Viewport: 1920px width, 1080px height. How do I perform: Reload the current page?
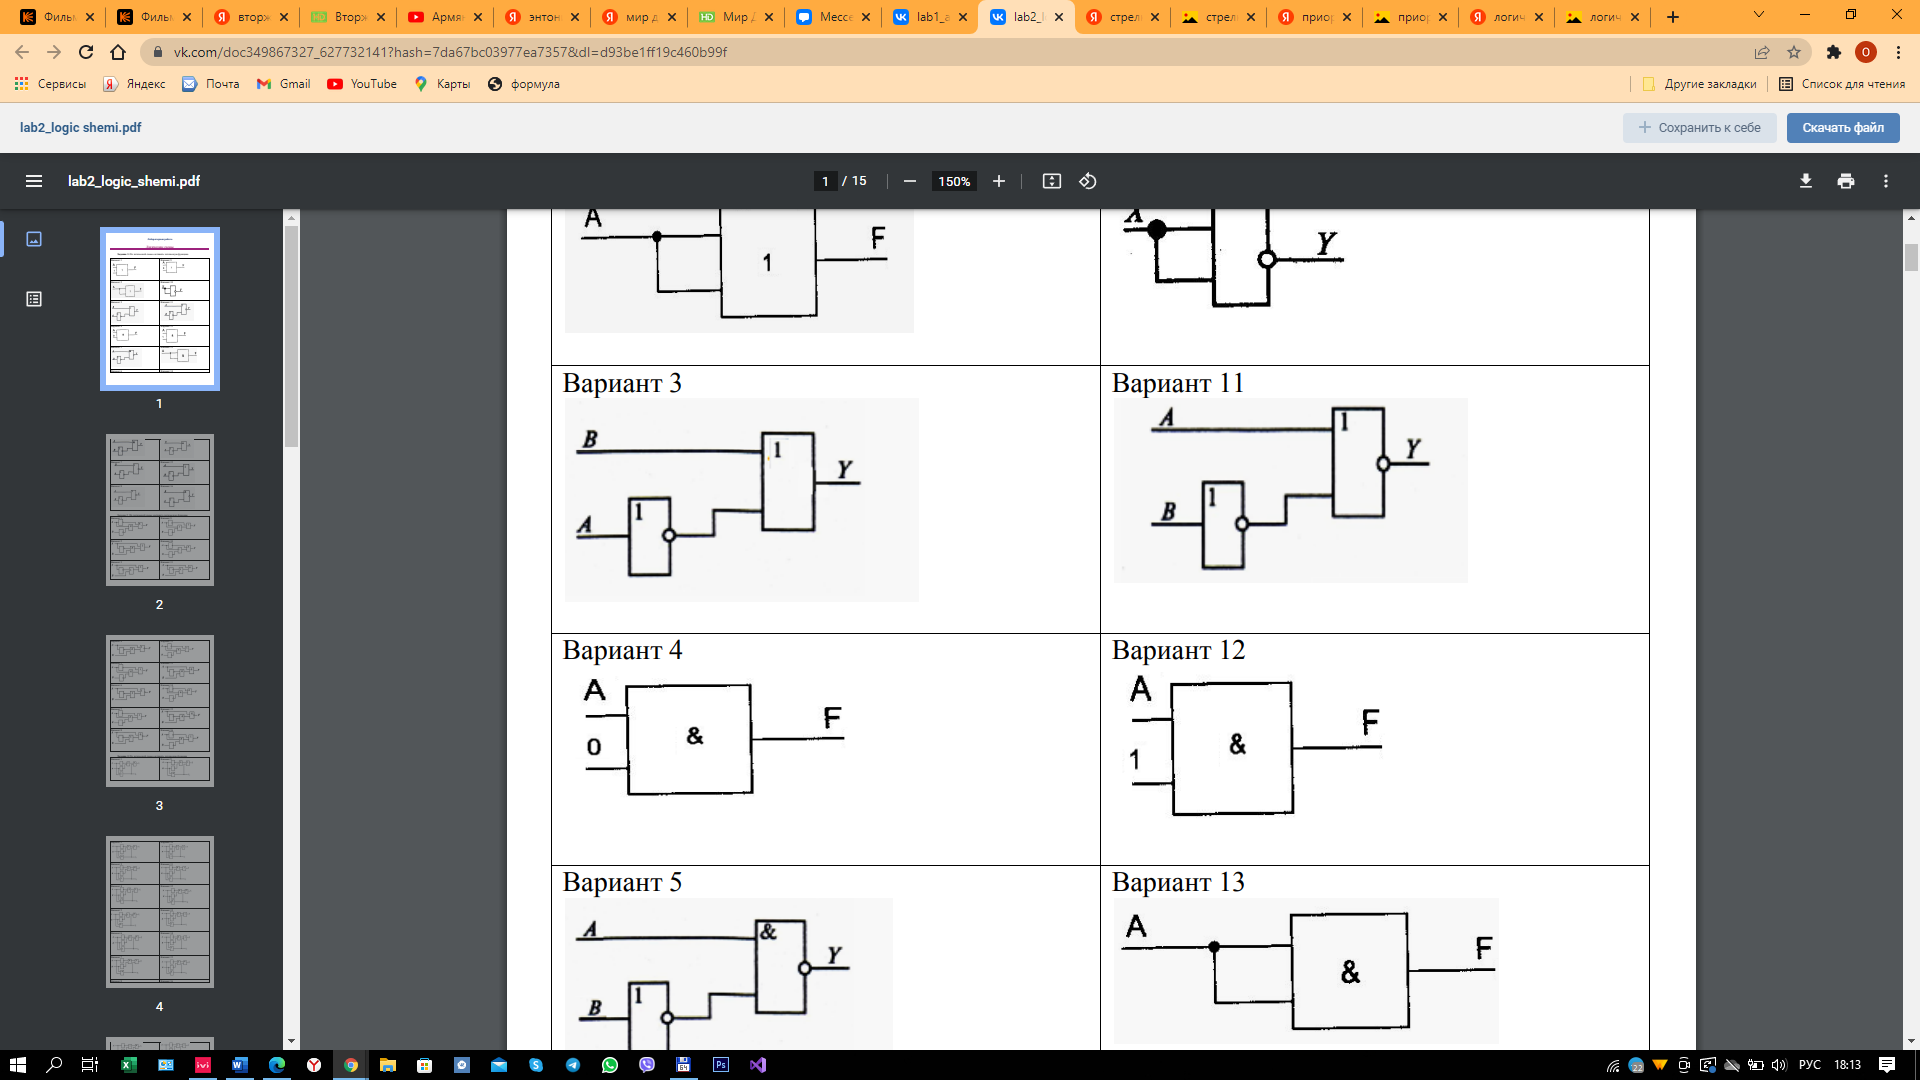[86, 52]
